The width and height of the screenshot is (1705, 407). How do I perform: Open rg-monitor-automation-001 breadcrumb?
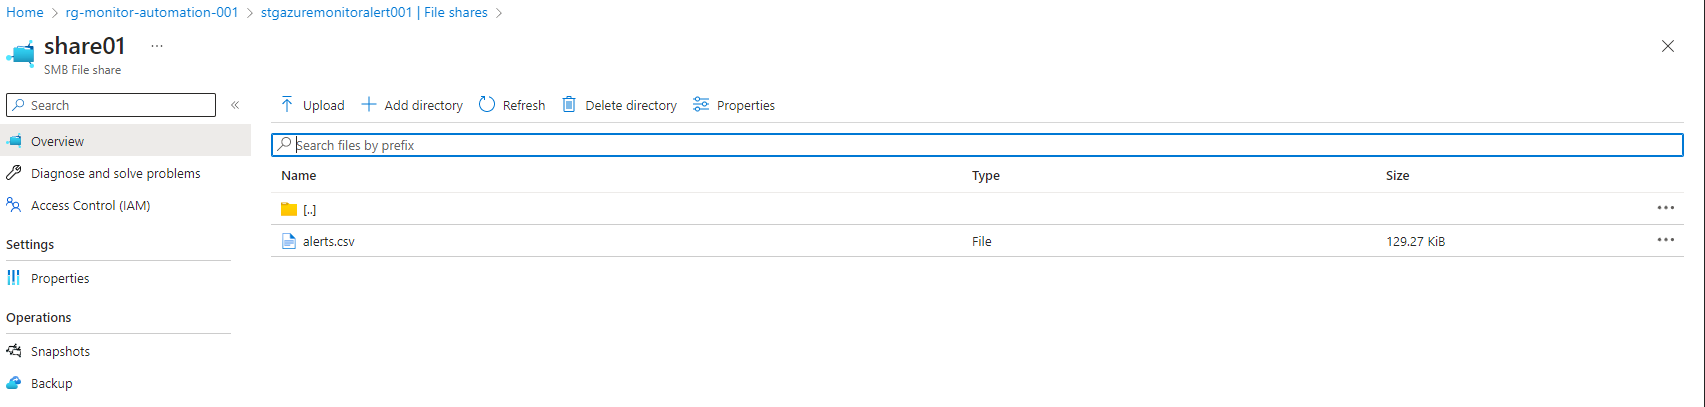tap(152, 12)
